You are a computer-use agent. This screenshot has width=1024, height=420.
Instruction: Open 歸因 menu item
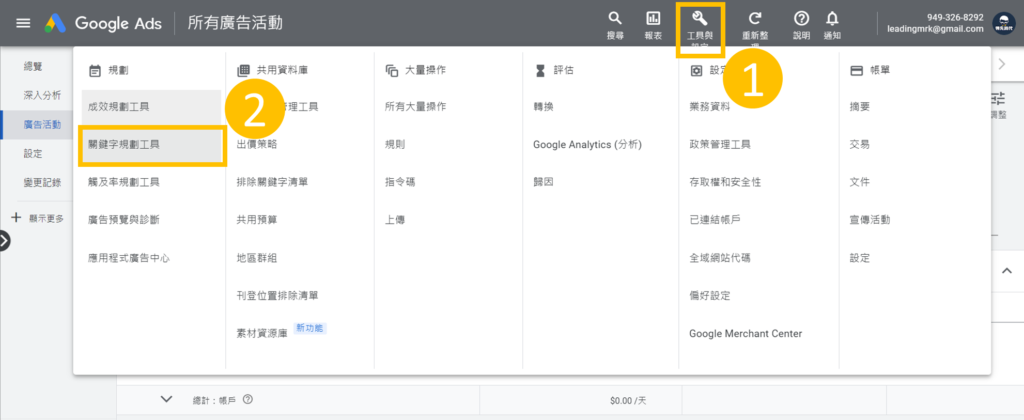tap(543, 182)
